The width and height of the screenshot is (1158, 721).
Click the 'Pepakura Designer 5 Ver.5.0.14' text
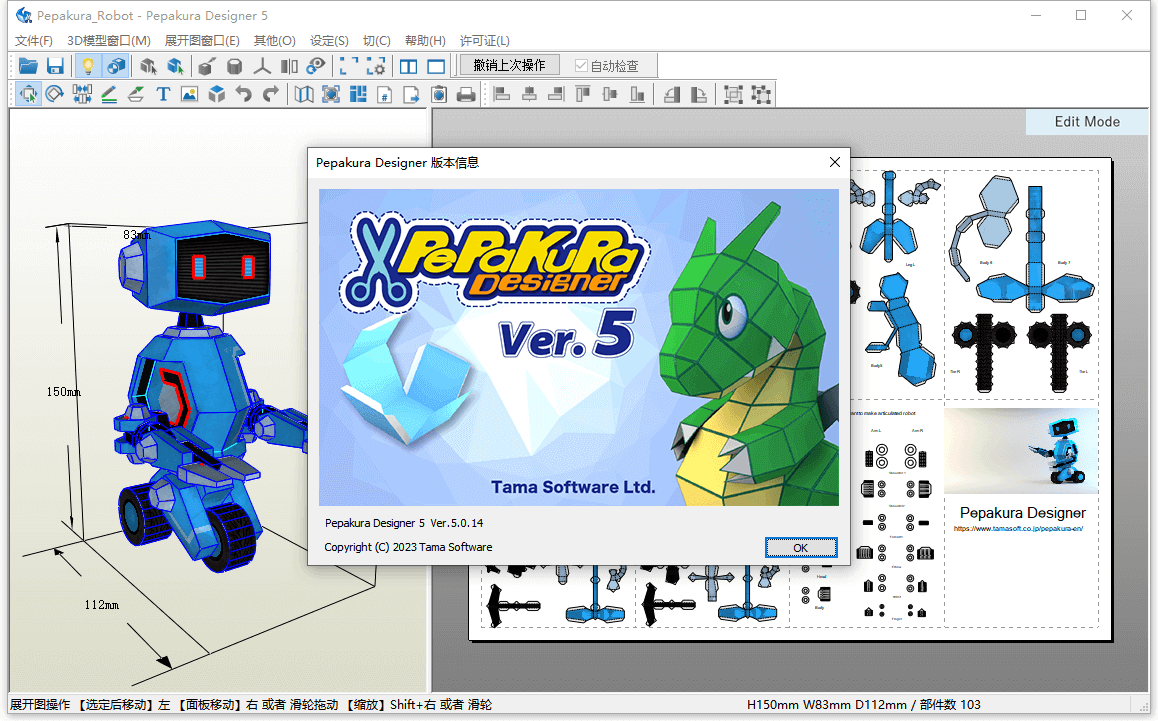[x=404, y=523]
